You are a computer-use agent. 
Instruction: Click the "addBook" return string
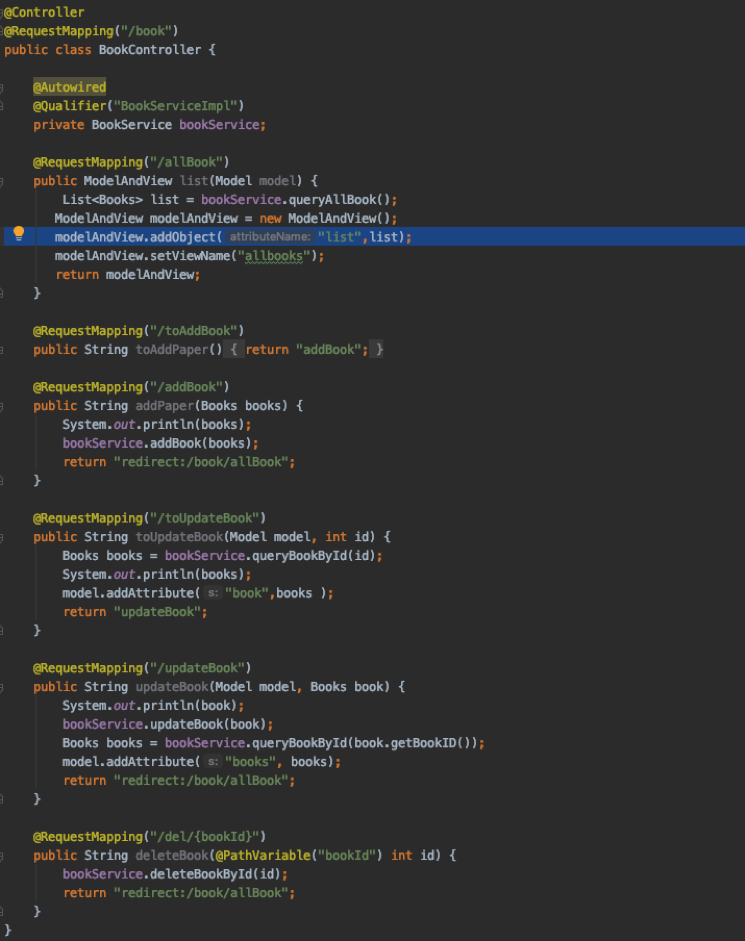tap(328, 349)
